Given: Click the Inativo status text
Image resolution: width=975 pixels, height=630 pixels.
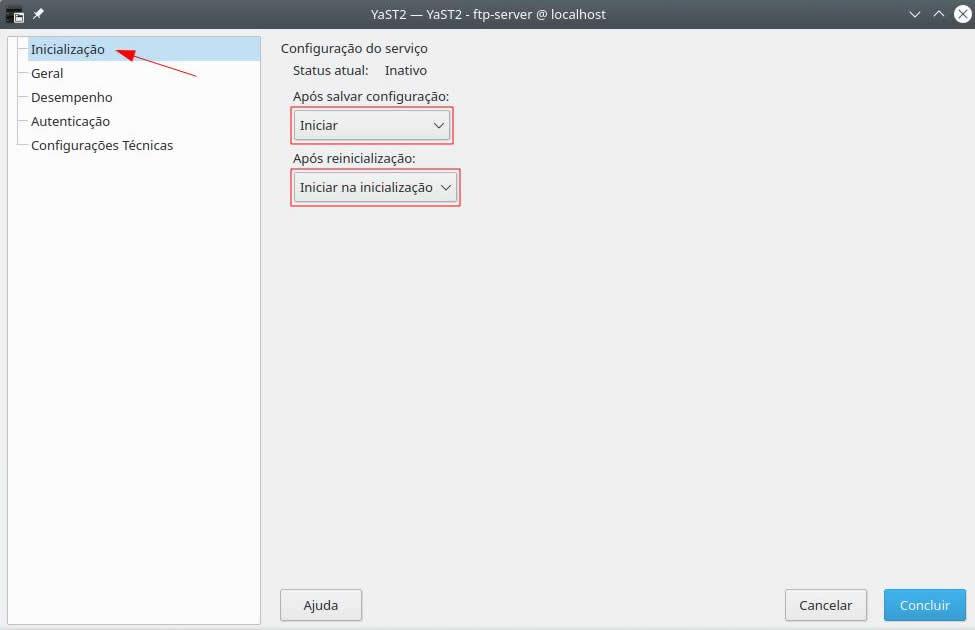Looking at the screenshot, I should coord(406,71).
